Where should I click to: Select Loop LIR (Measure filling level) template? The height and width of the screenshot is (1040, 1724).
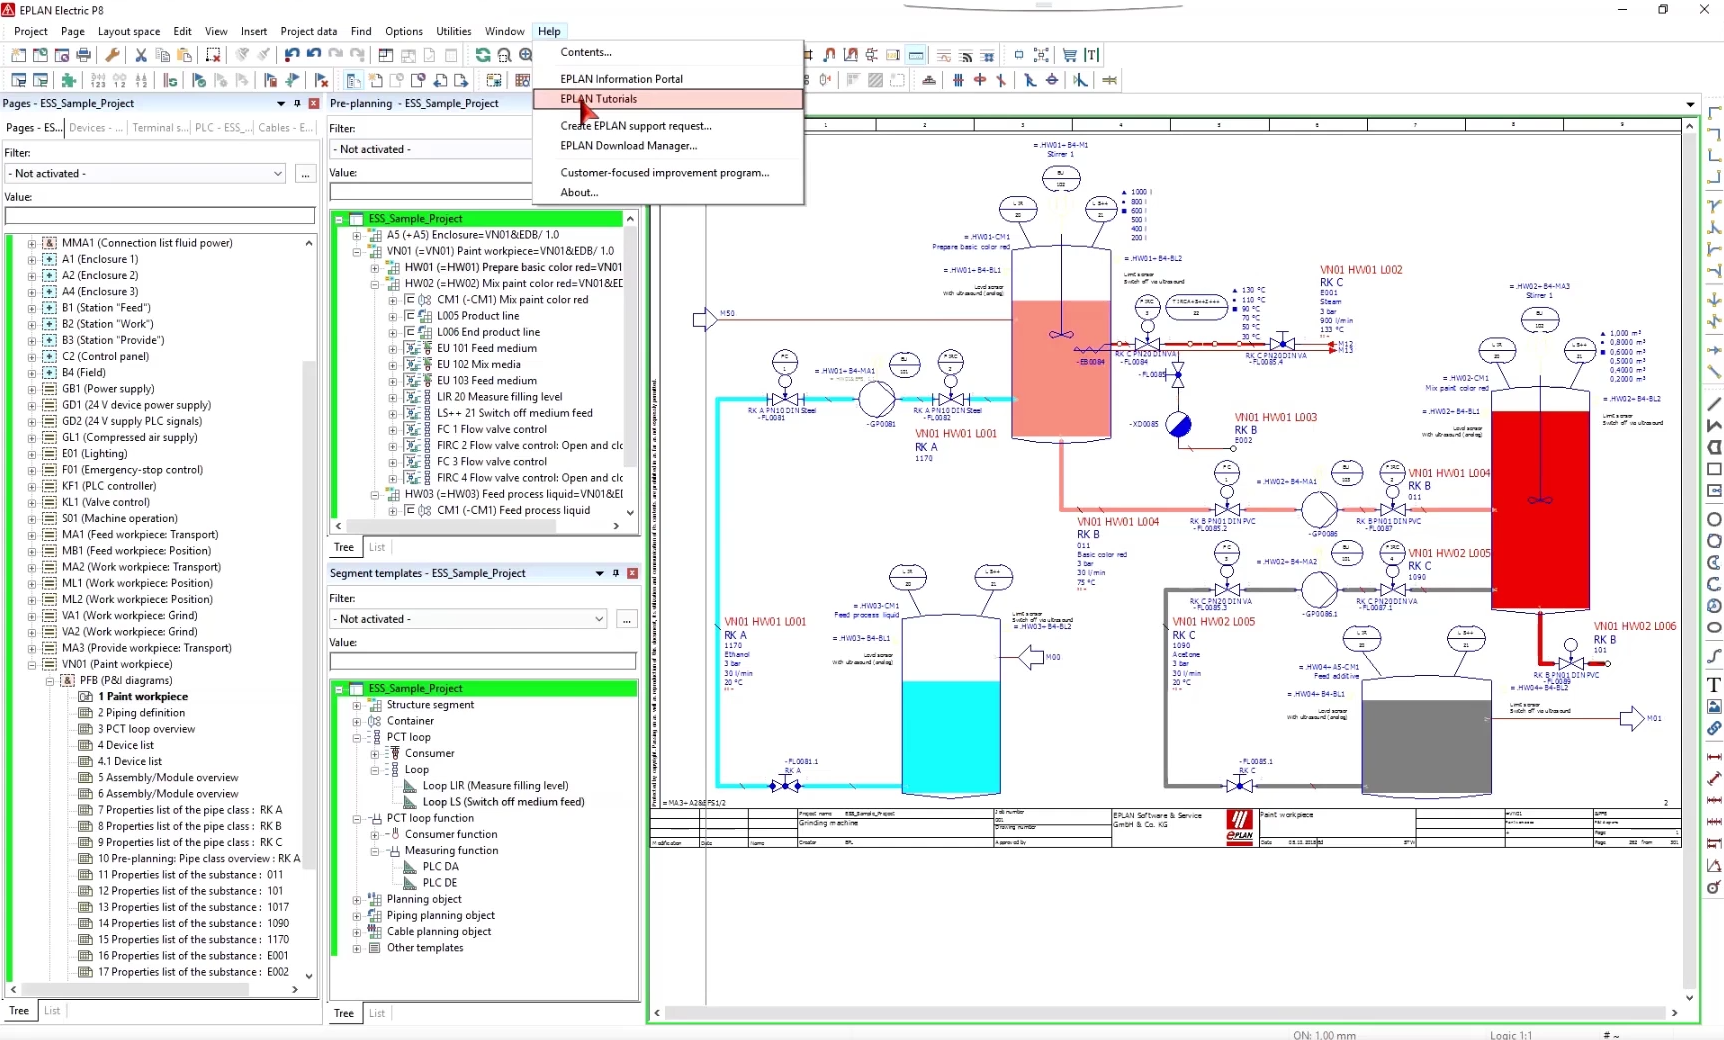495,786
